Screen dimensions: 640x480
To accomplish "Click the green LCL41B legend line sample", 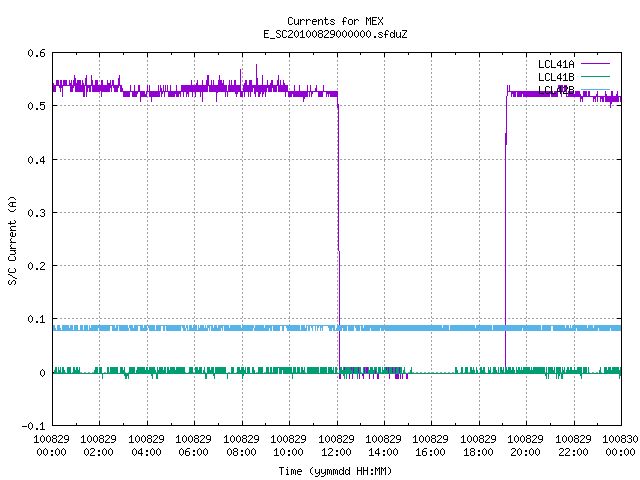I will [x=595, y=76].
